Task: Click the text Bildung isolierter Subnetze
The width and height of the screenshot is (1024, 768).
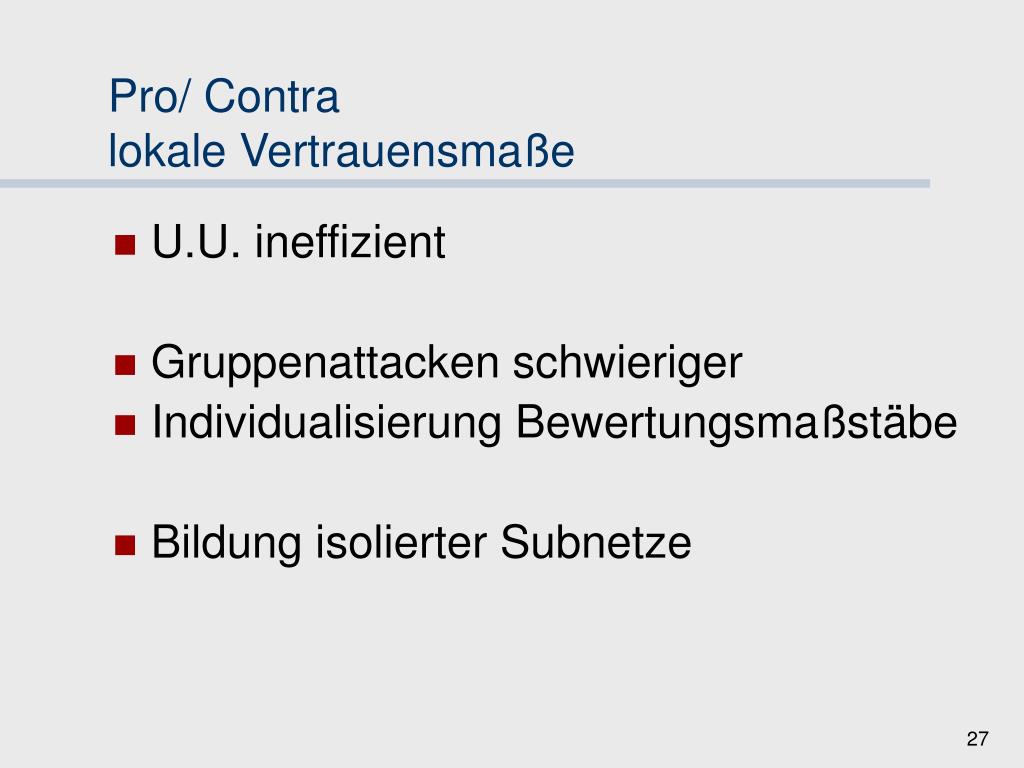Action: point(421,543)
